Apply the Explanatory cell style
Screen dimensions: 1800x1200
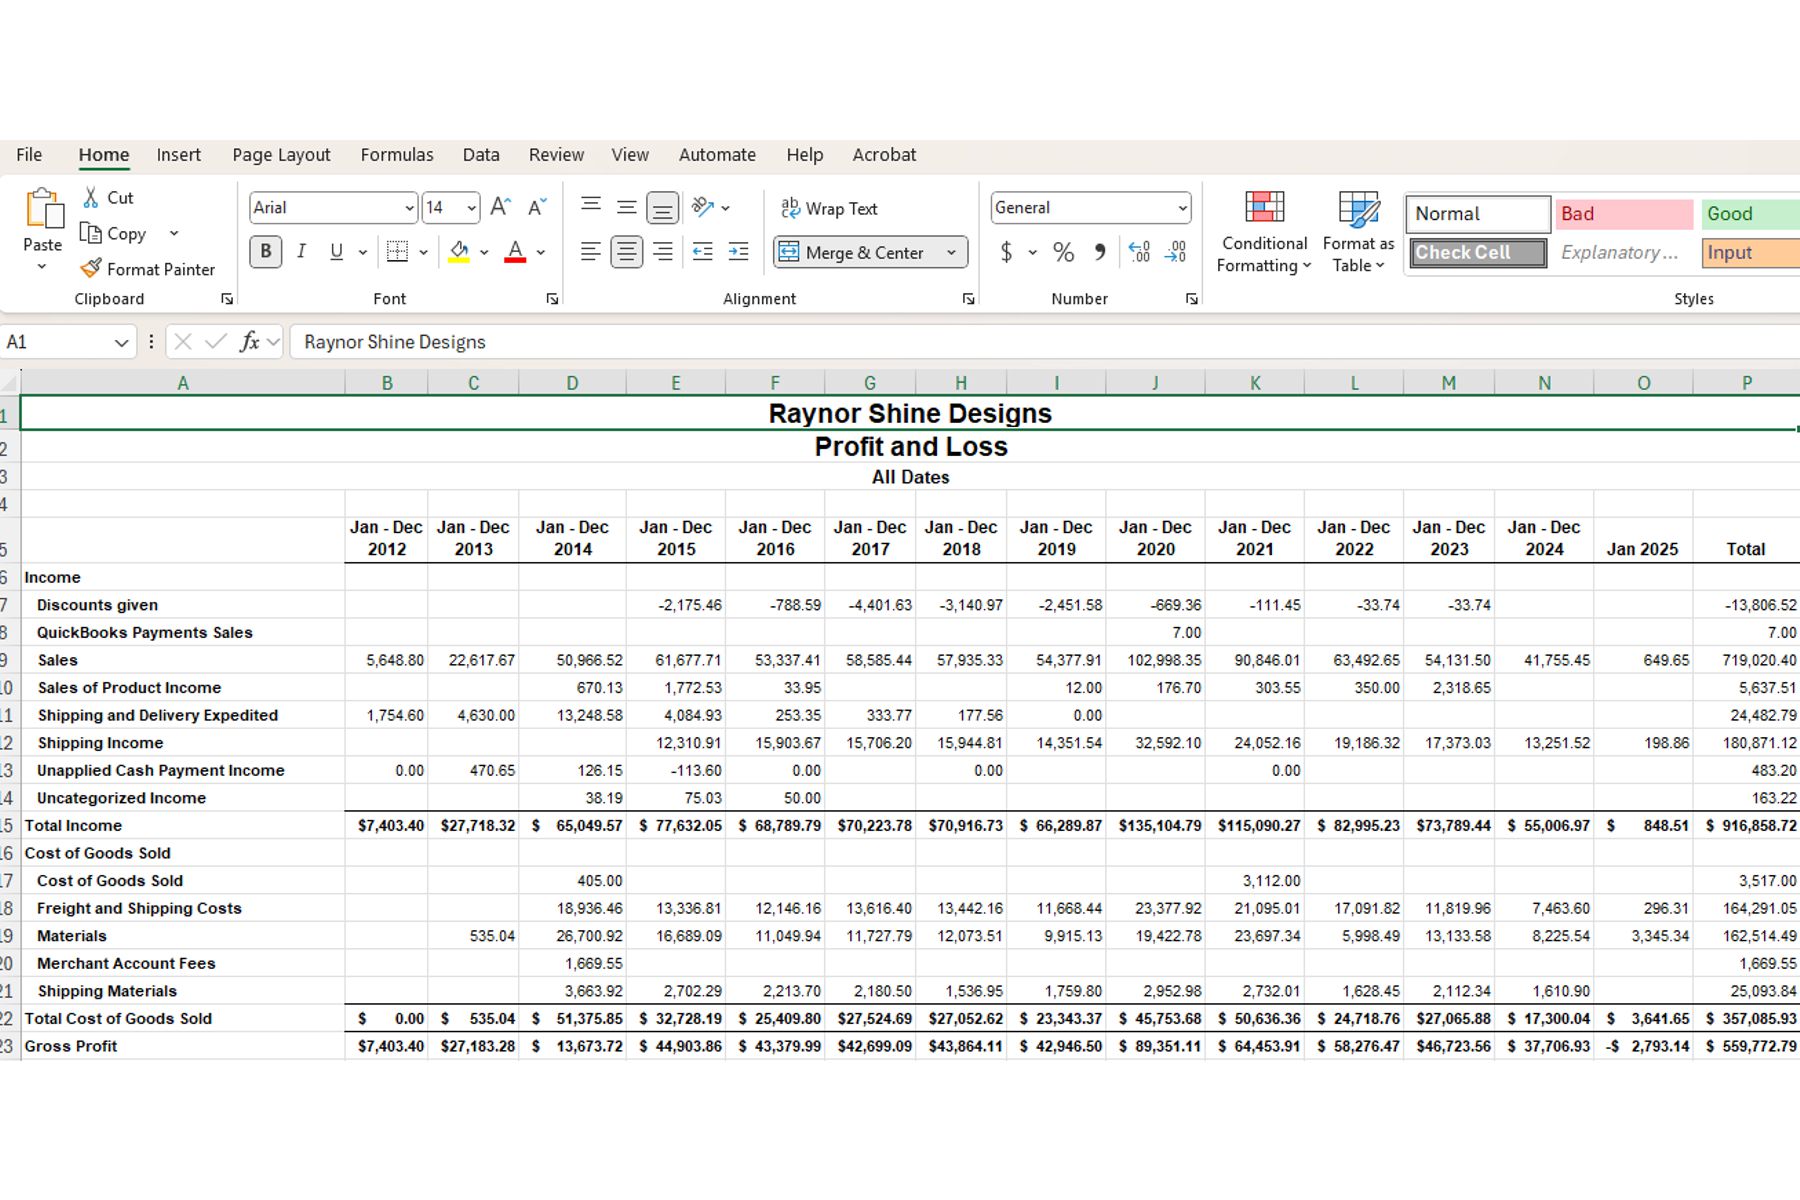tap(1624, 253)
